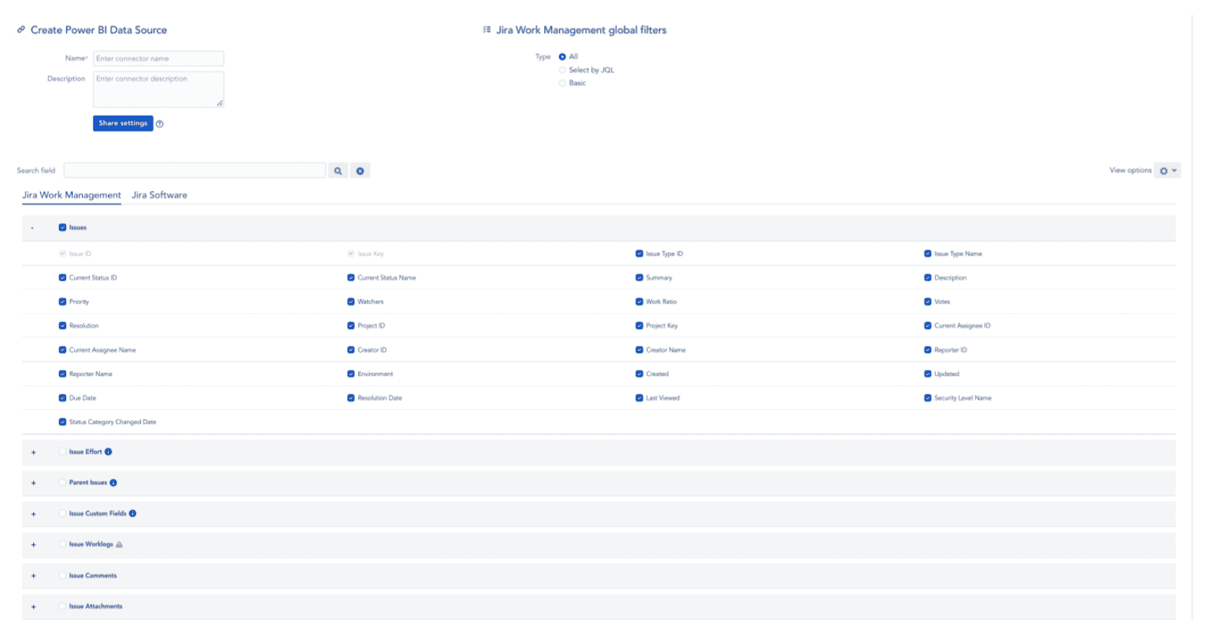This screenshot has width=1206, height=631.
Task: Click the info icon next to Parent Issues
Action: click(x=114, y=483)
